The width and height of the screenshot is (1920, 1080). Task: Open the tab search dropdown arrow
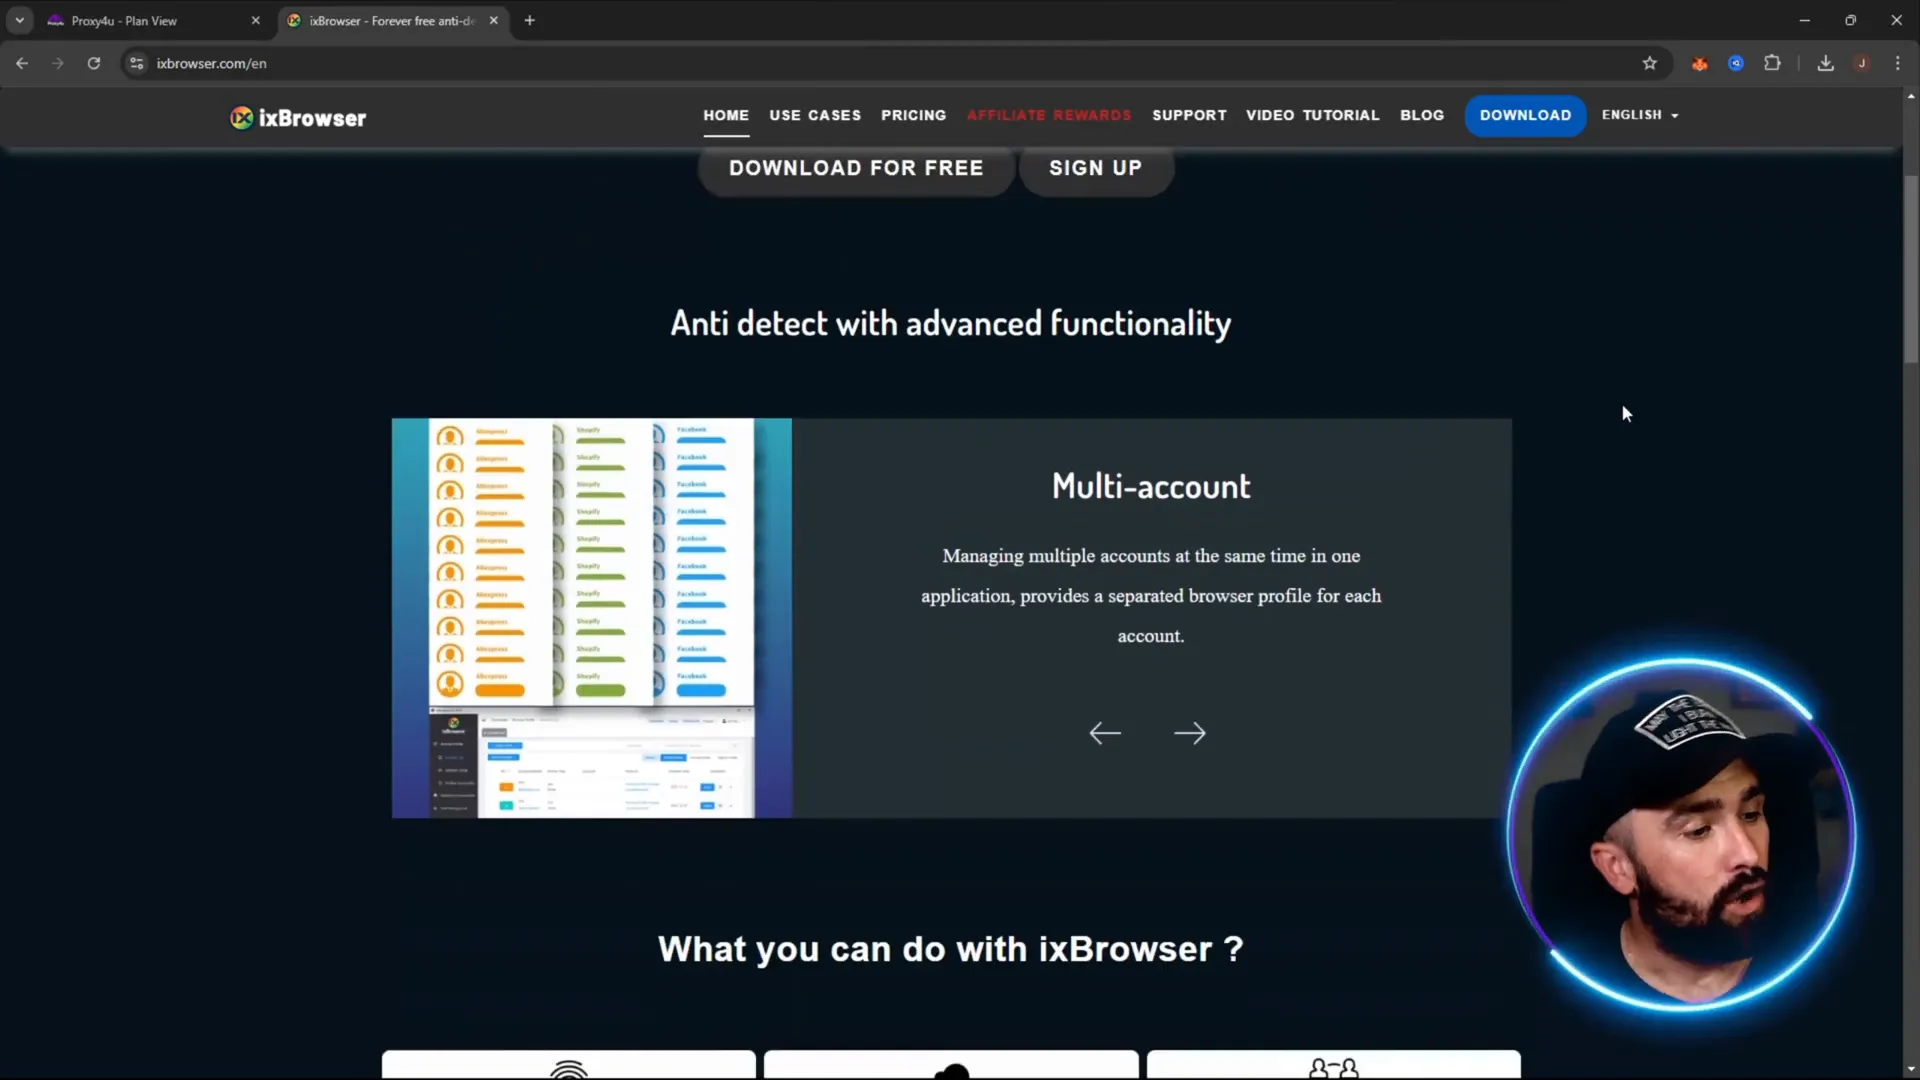20,20
